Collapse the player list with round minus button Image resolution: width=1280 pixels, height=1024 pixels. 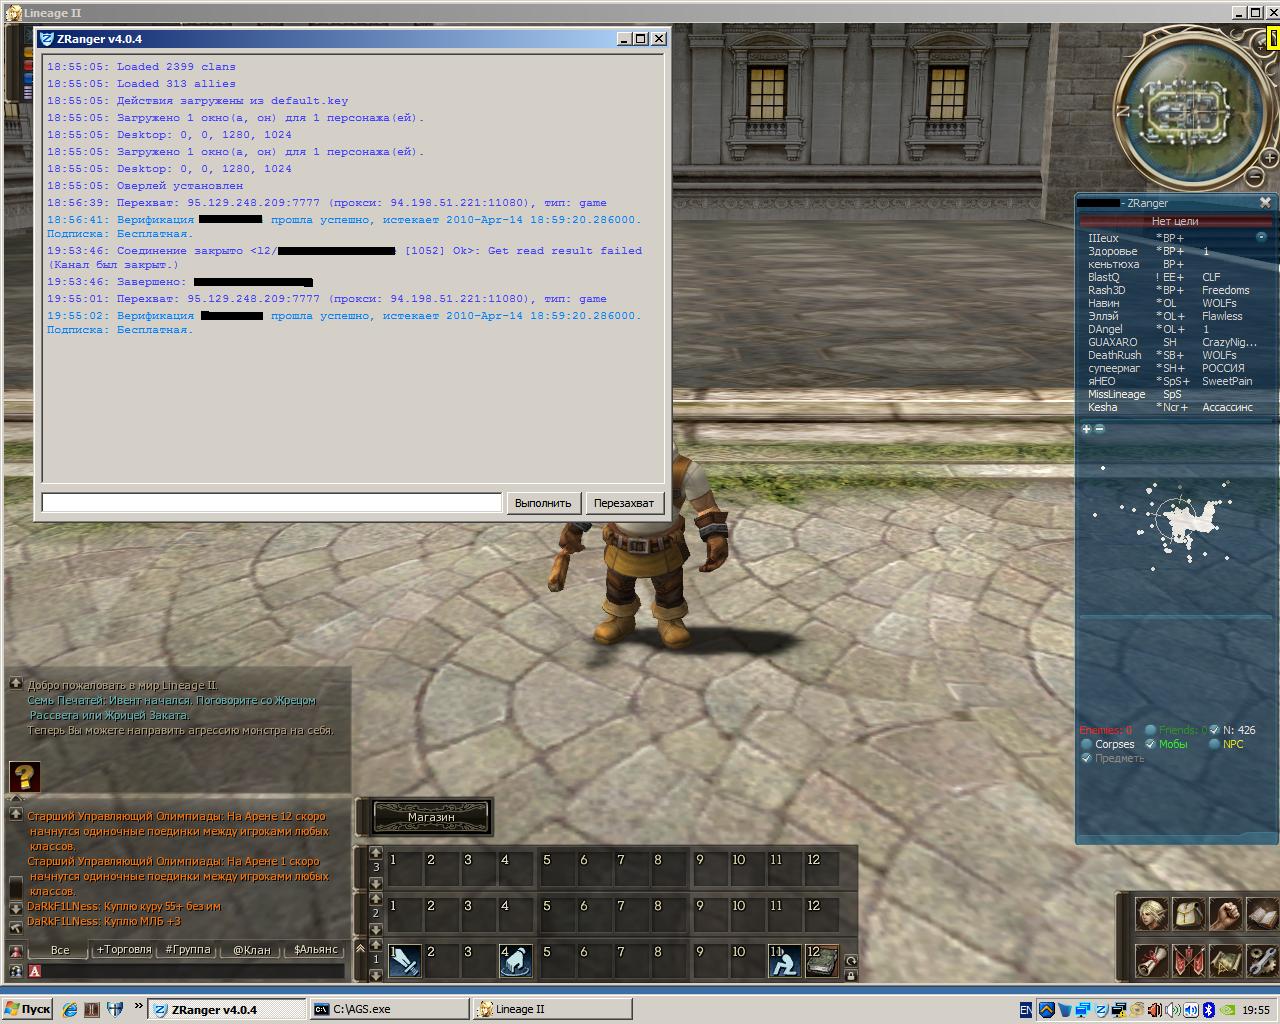tap(1261, 237)
